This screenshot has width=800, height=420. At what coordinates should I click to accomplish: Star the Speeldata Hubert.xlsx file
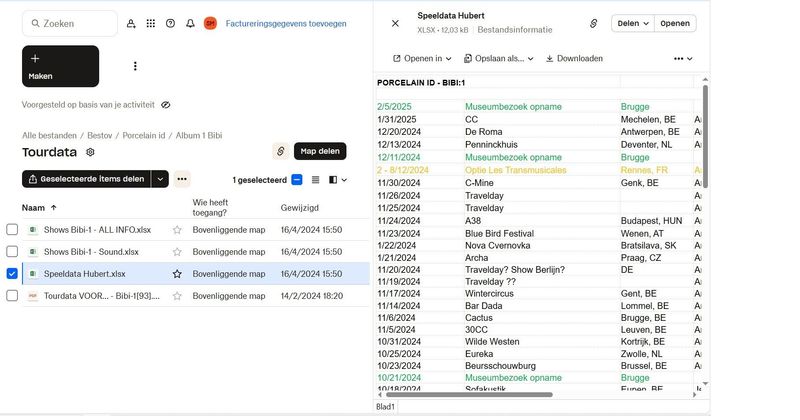point(177,273)
